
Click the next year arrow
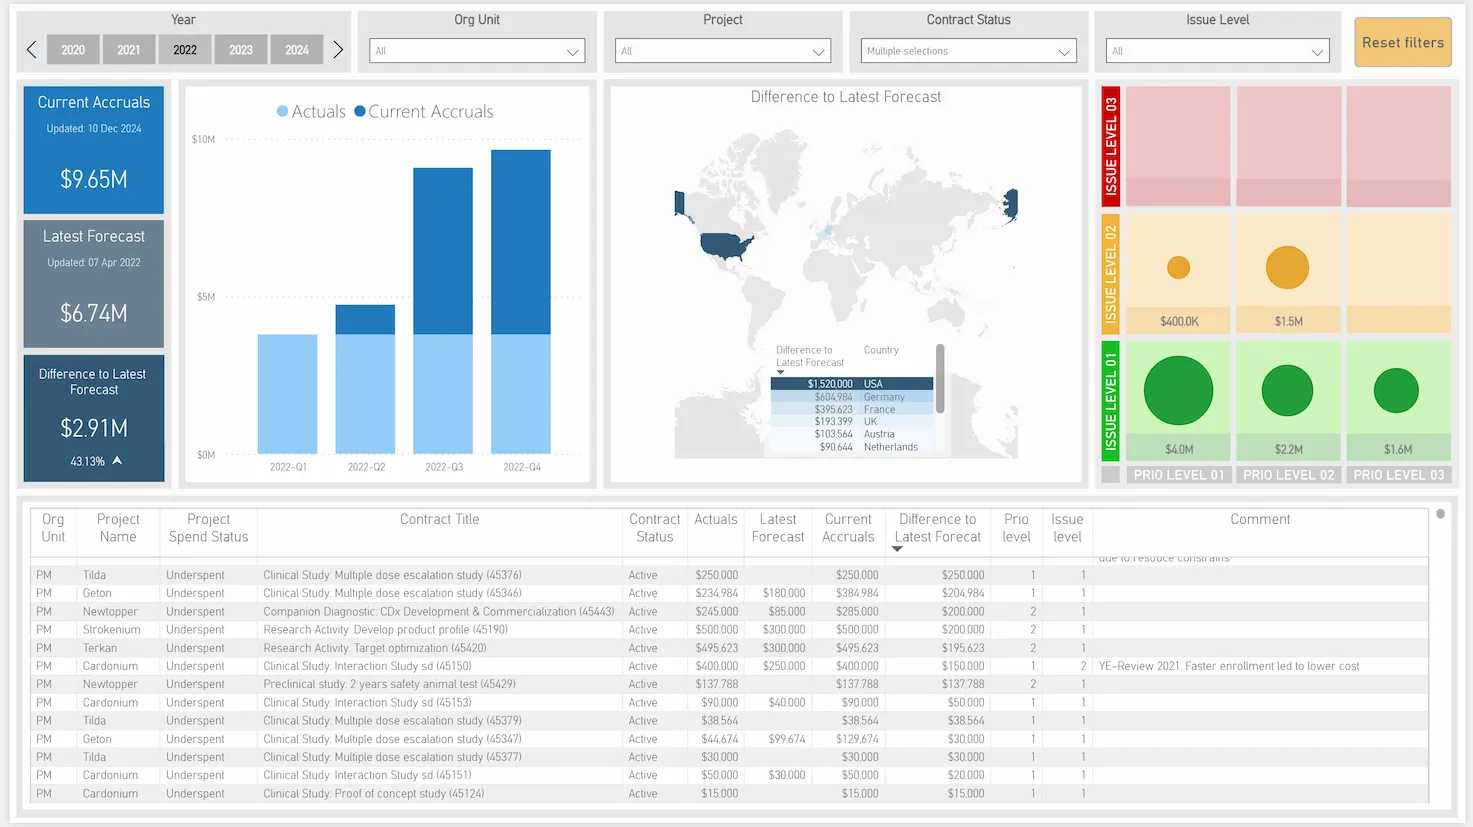[338, 50]
